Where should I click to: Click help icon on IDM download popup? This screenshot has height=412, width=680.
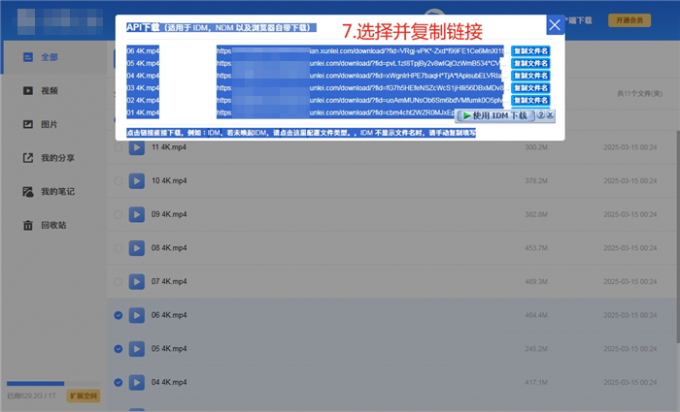point(541,115)
